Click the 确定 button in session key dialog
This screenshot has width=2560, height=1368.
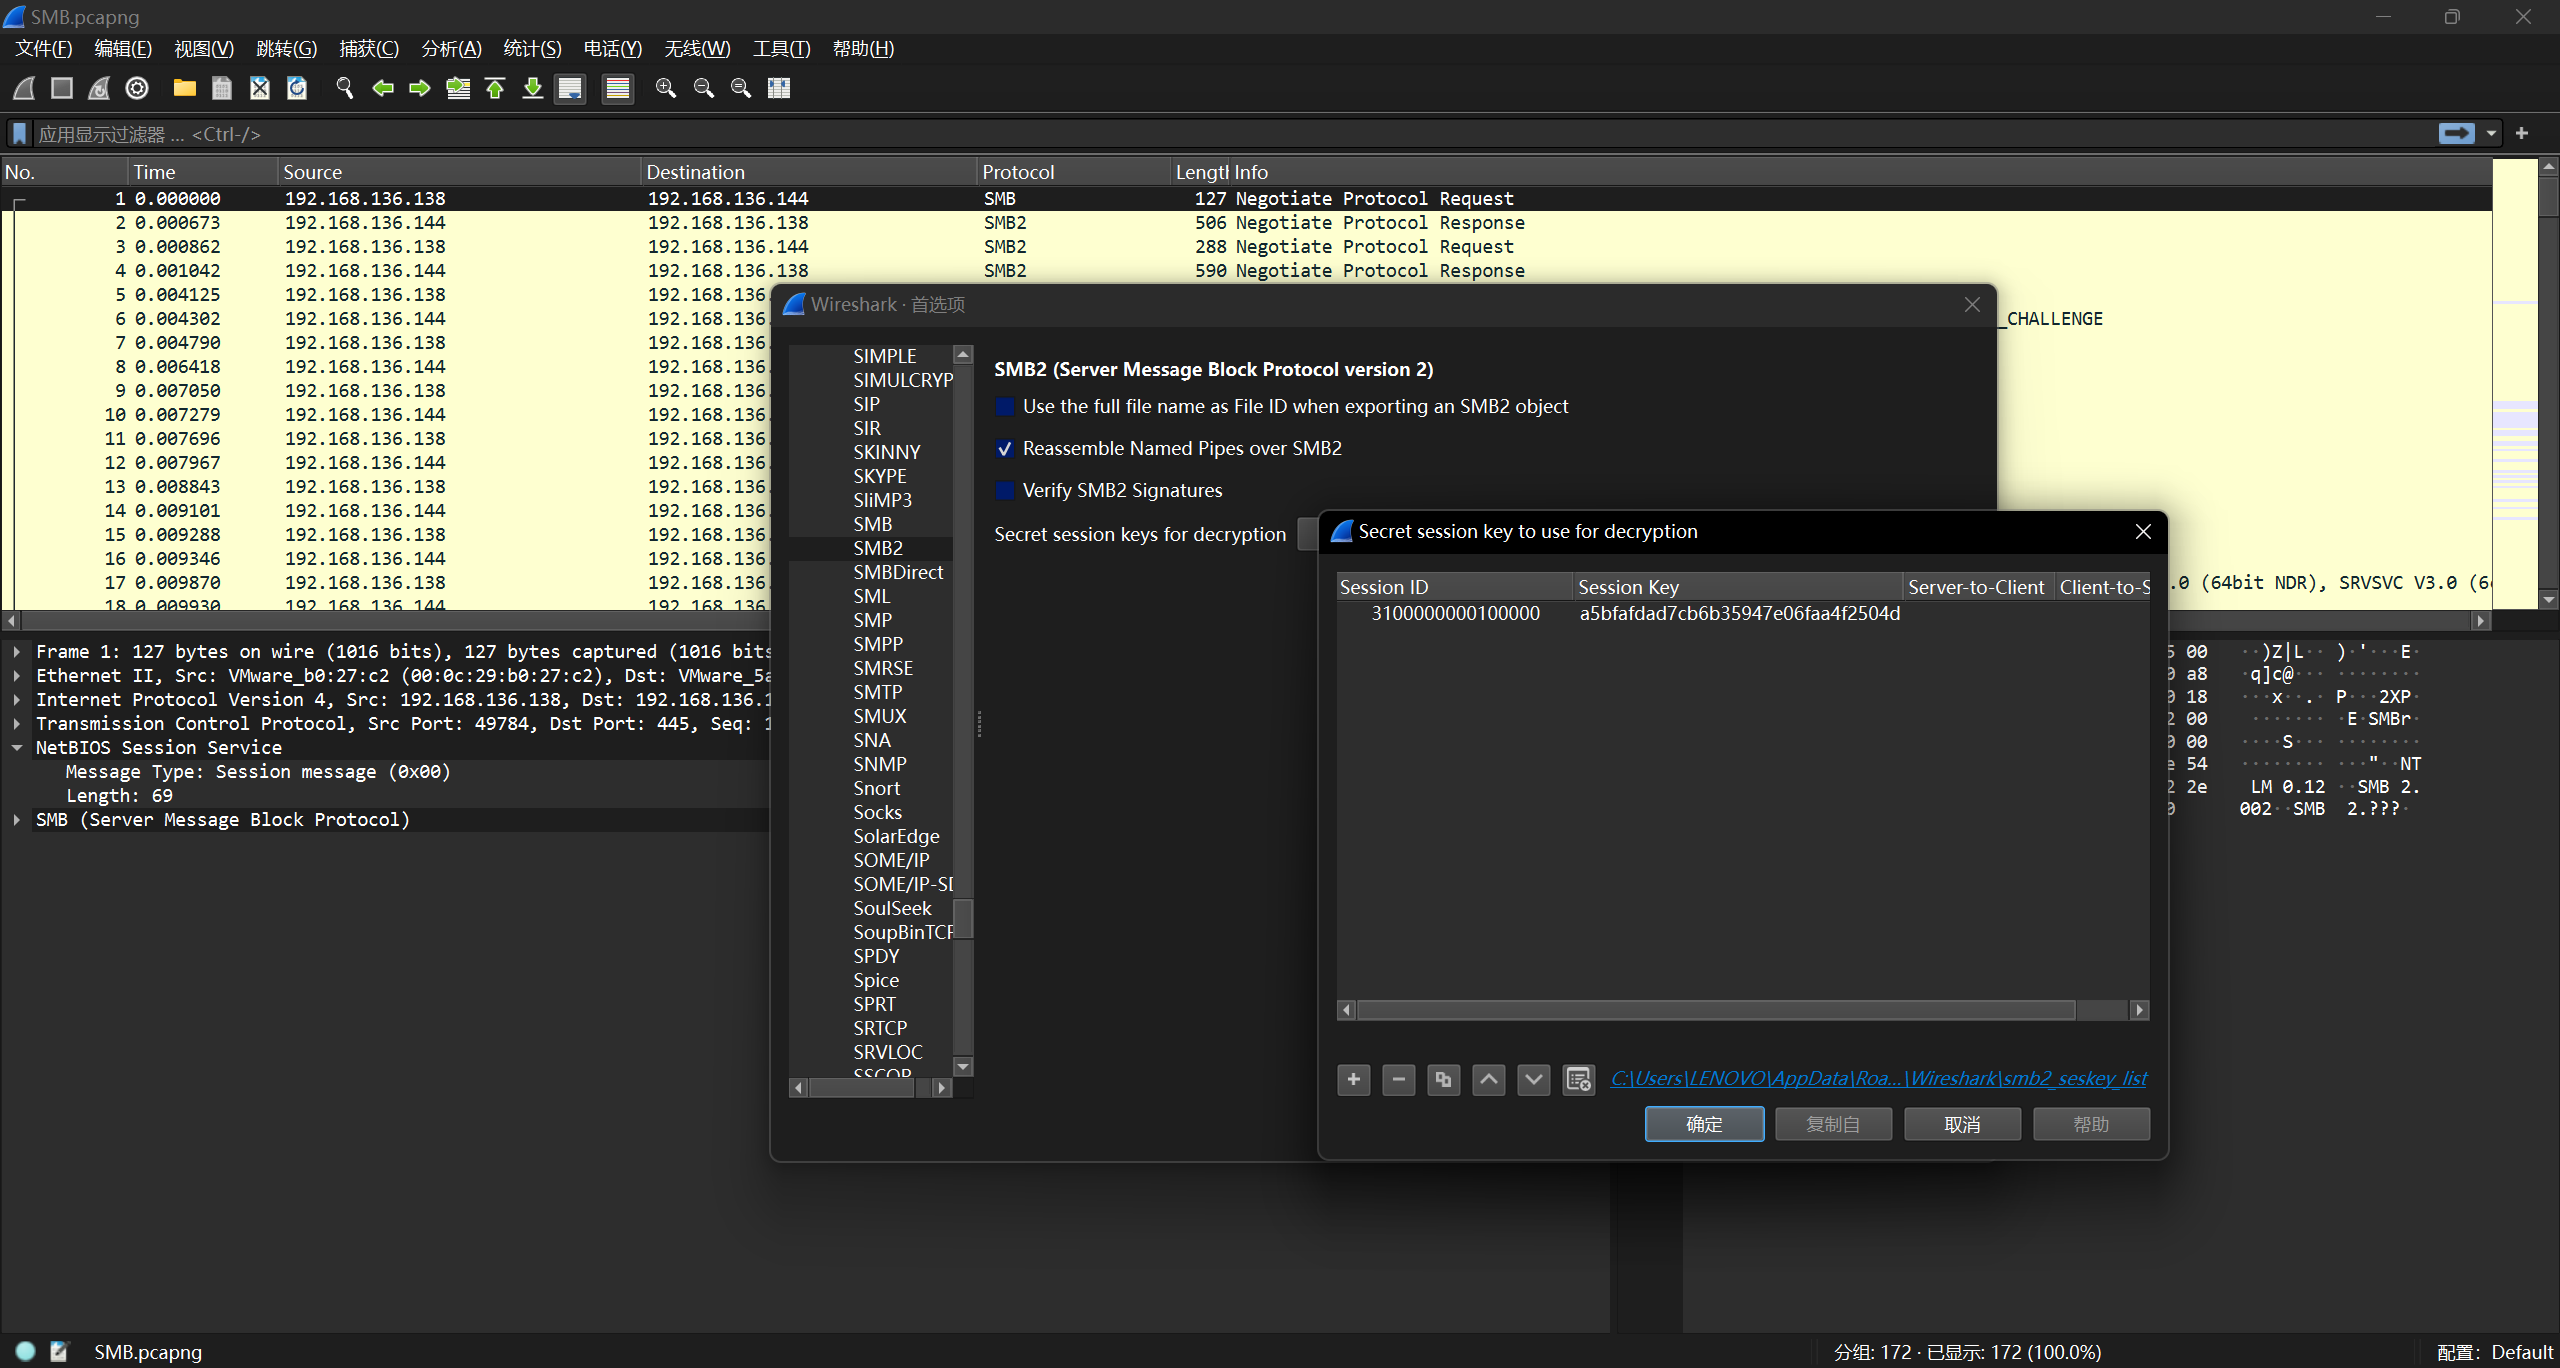point(1704,1124)
